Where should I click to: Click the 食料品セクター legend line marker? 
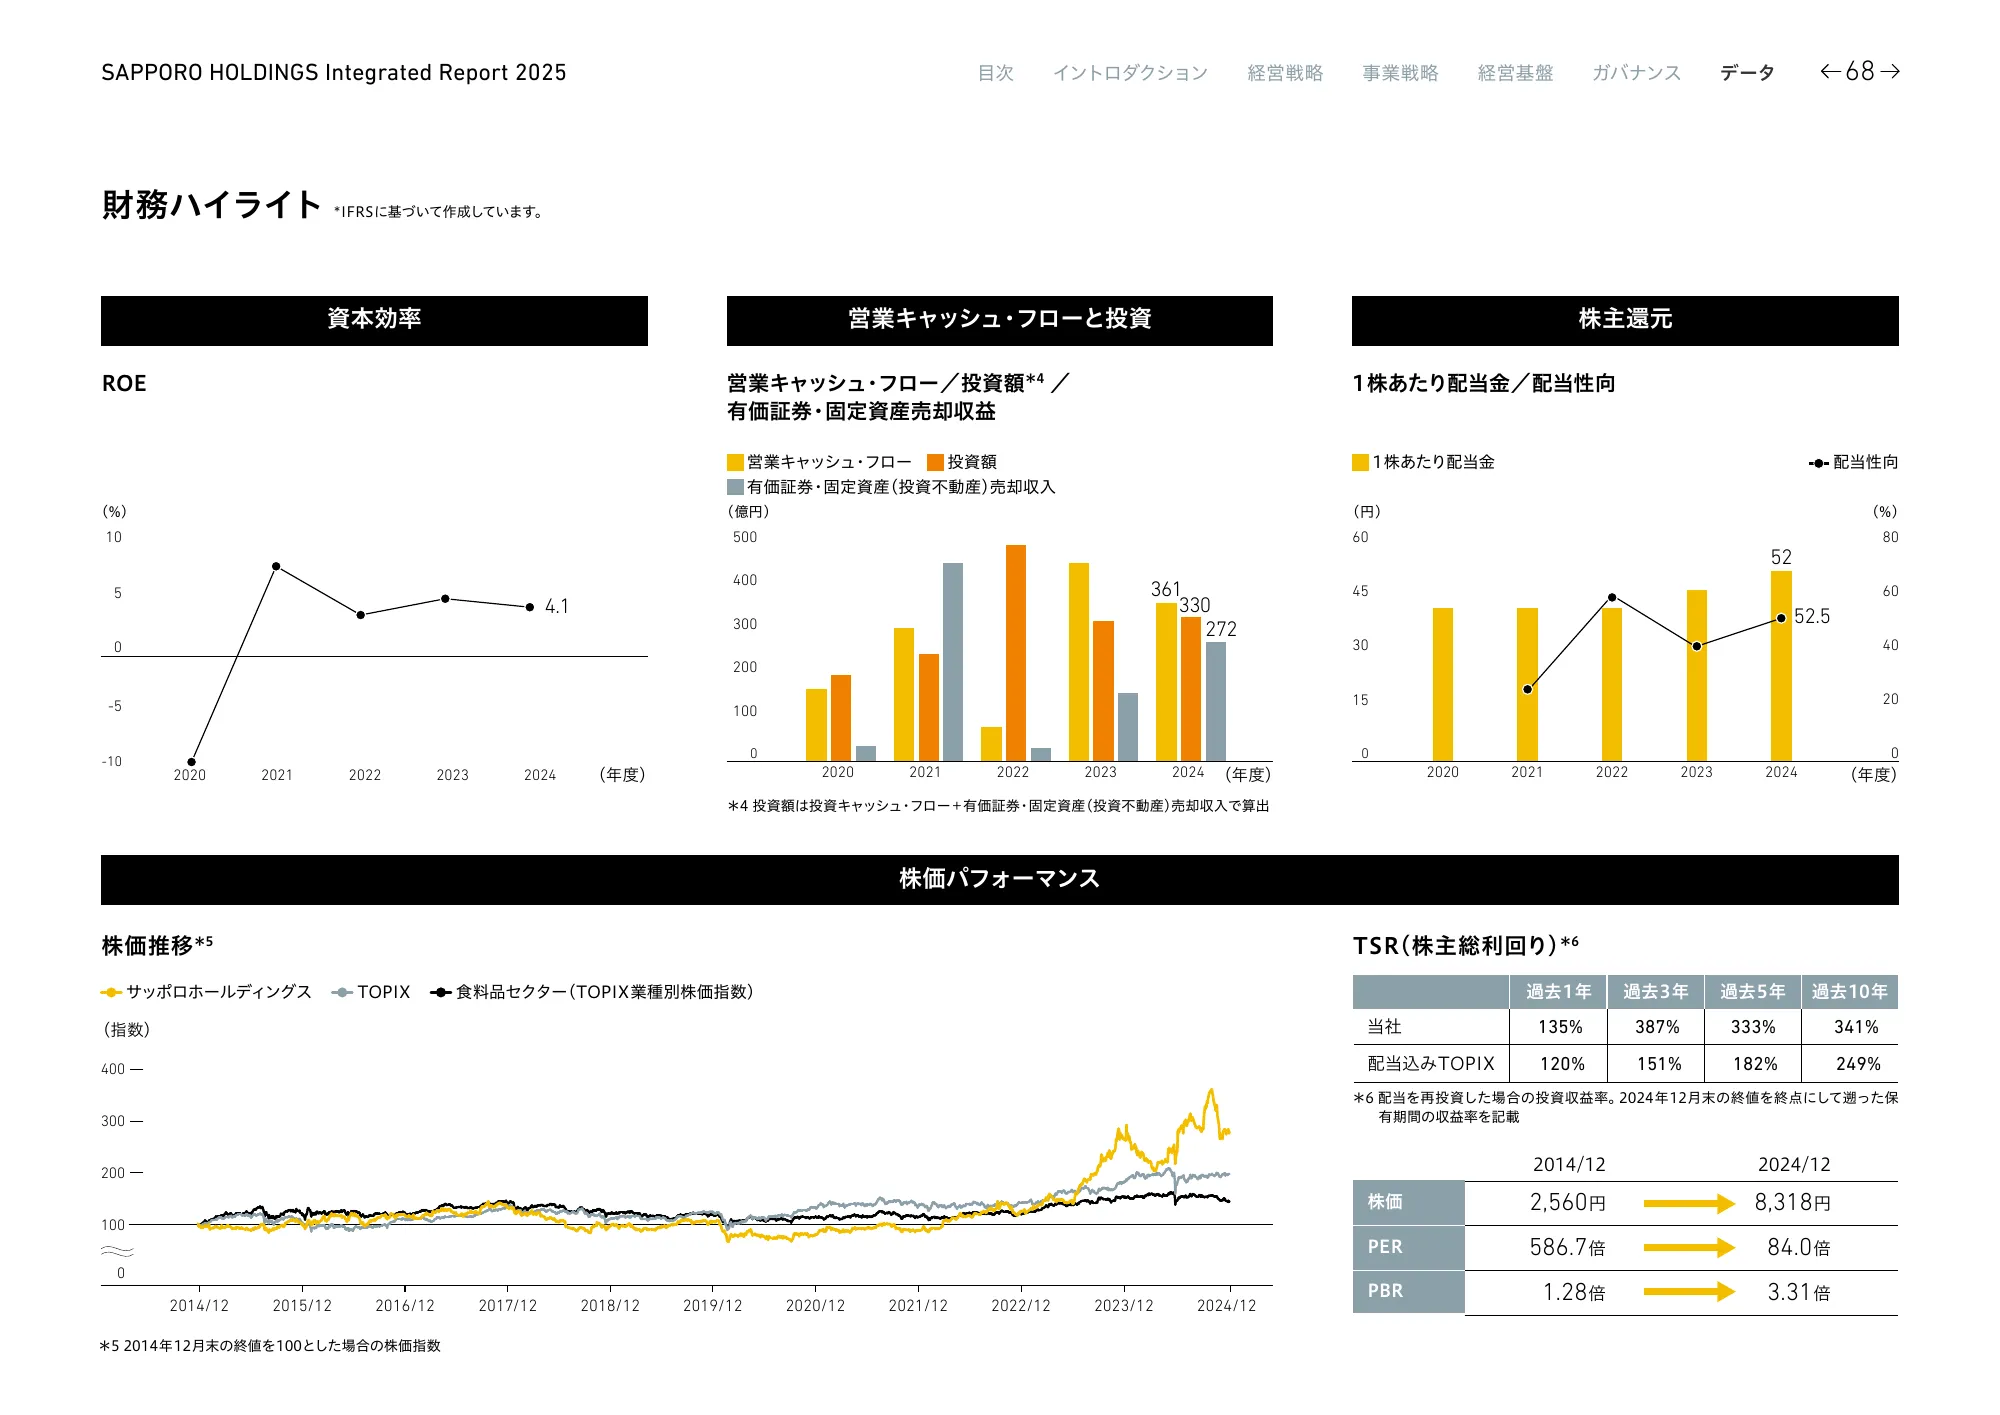[440, 992]
